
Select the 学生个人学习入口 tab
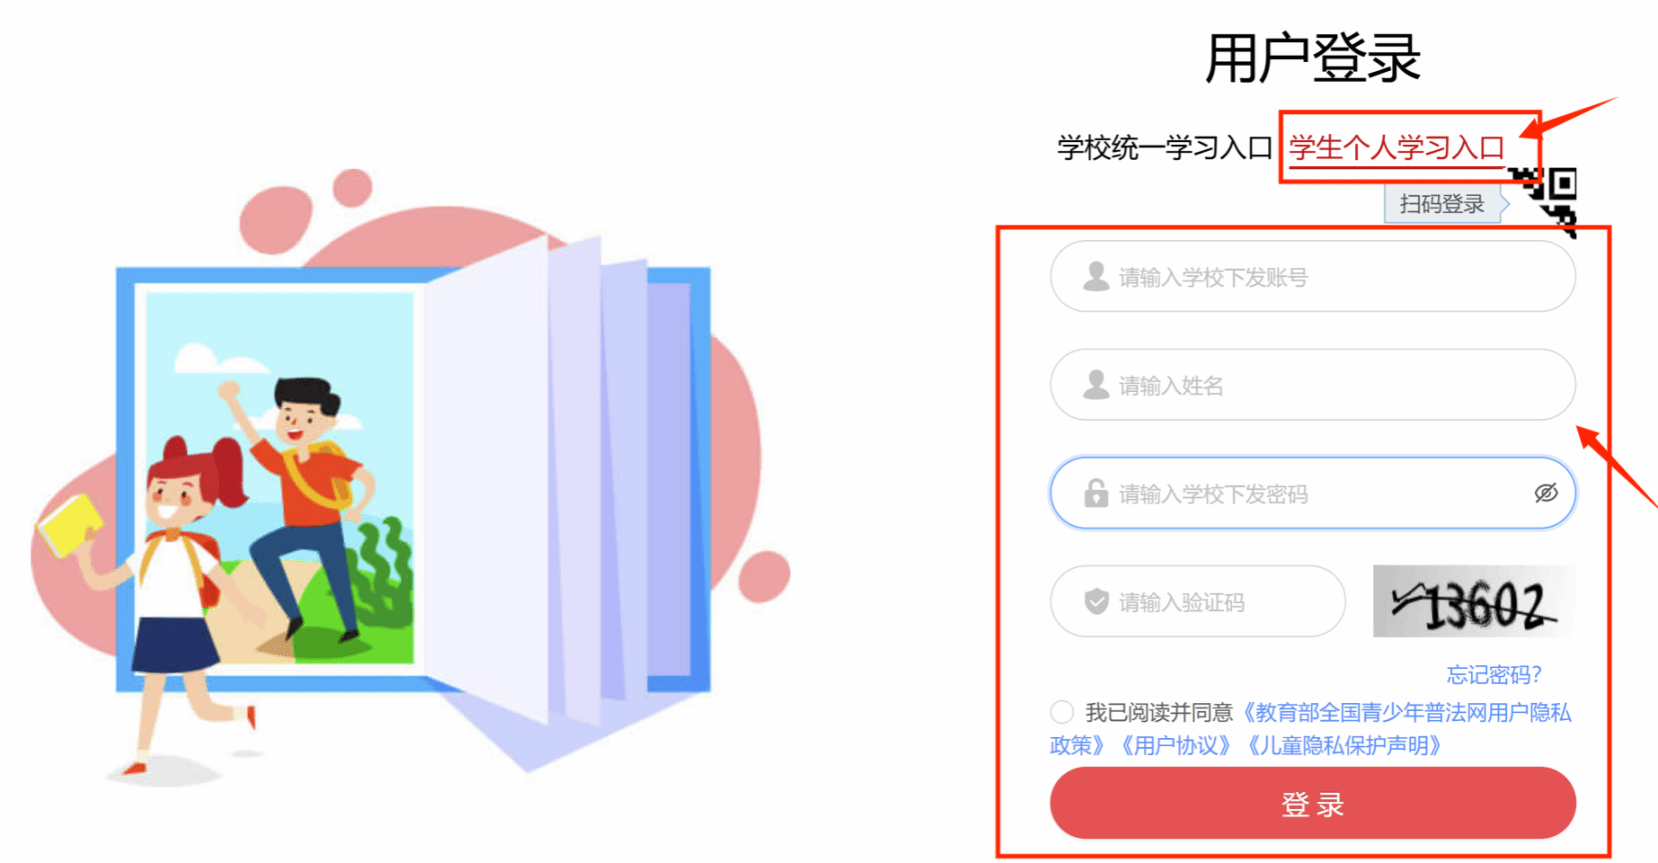(x=1397, y=148)
